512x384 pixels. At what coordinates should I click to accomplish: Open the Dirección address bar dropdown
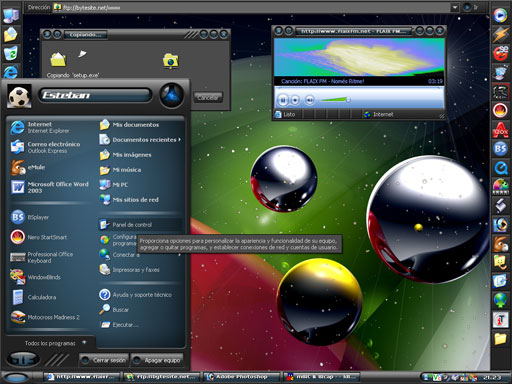(455, 7)
